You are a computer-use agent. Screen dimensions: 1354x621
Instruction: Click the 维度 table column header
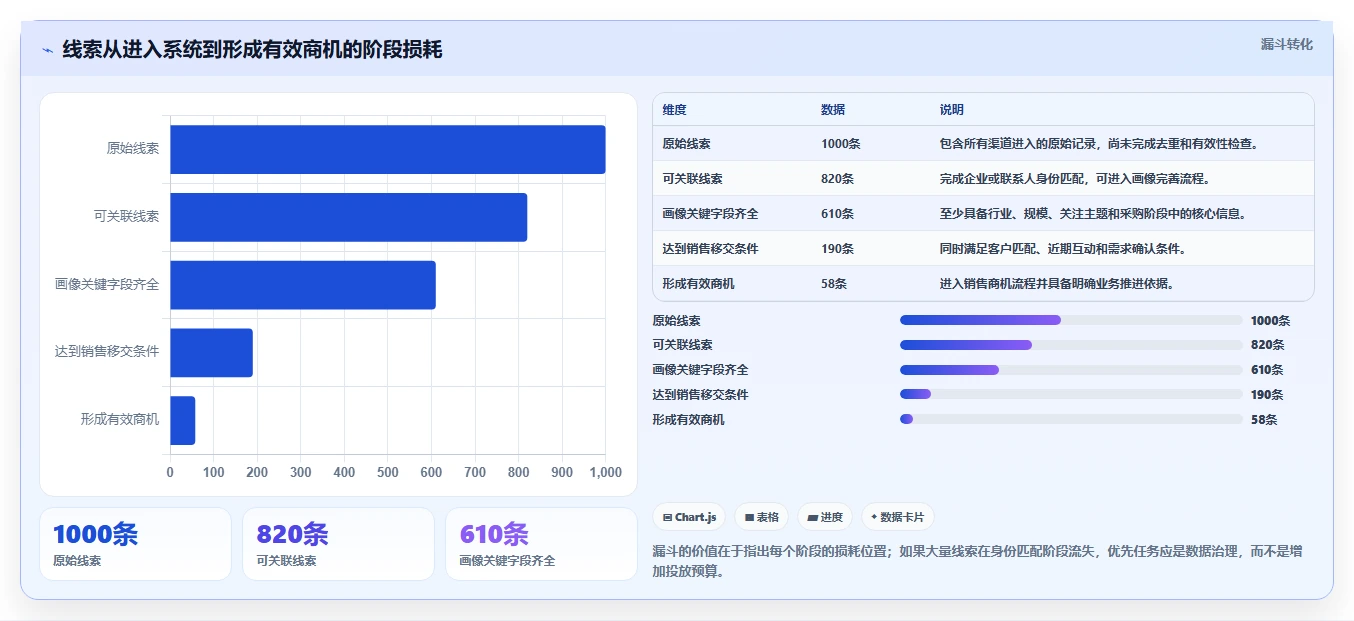(x=674, y=110)
